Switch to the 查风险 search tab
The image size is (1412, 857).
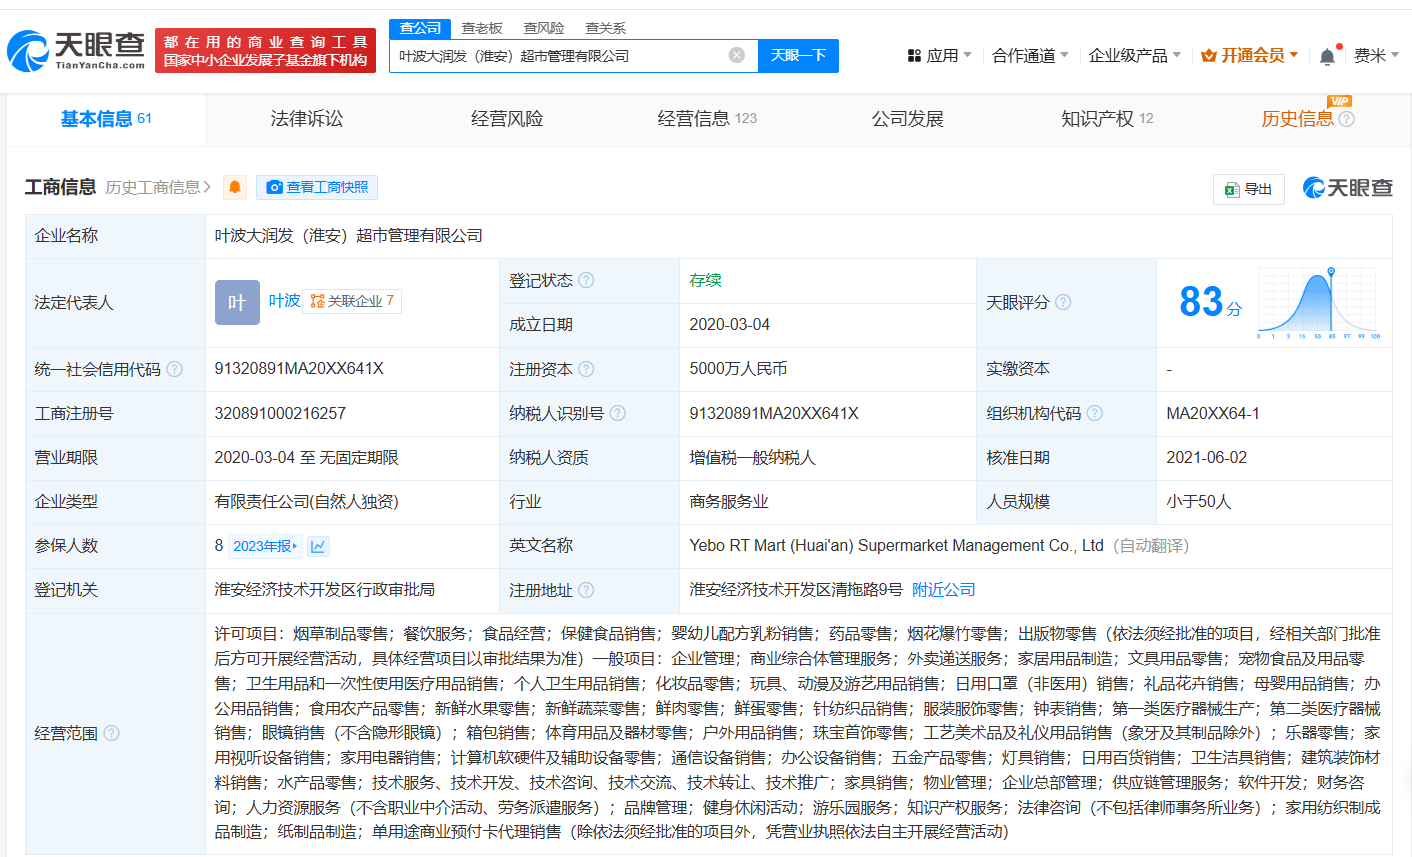[x=544, y=28]
